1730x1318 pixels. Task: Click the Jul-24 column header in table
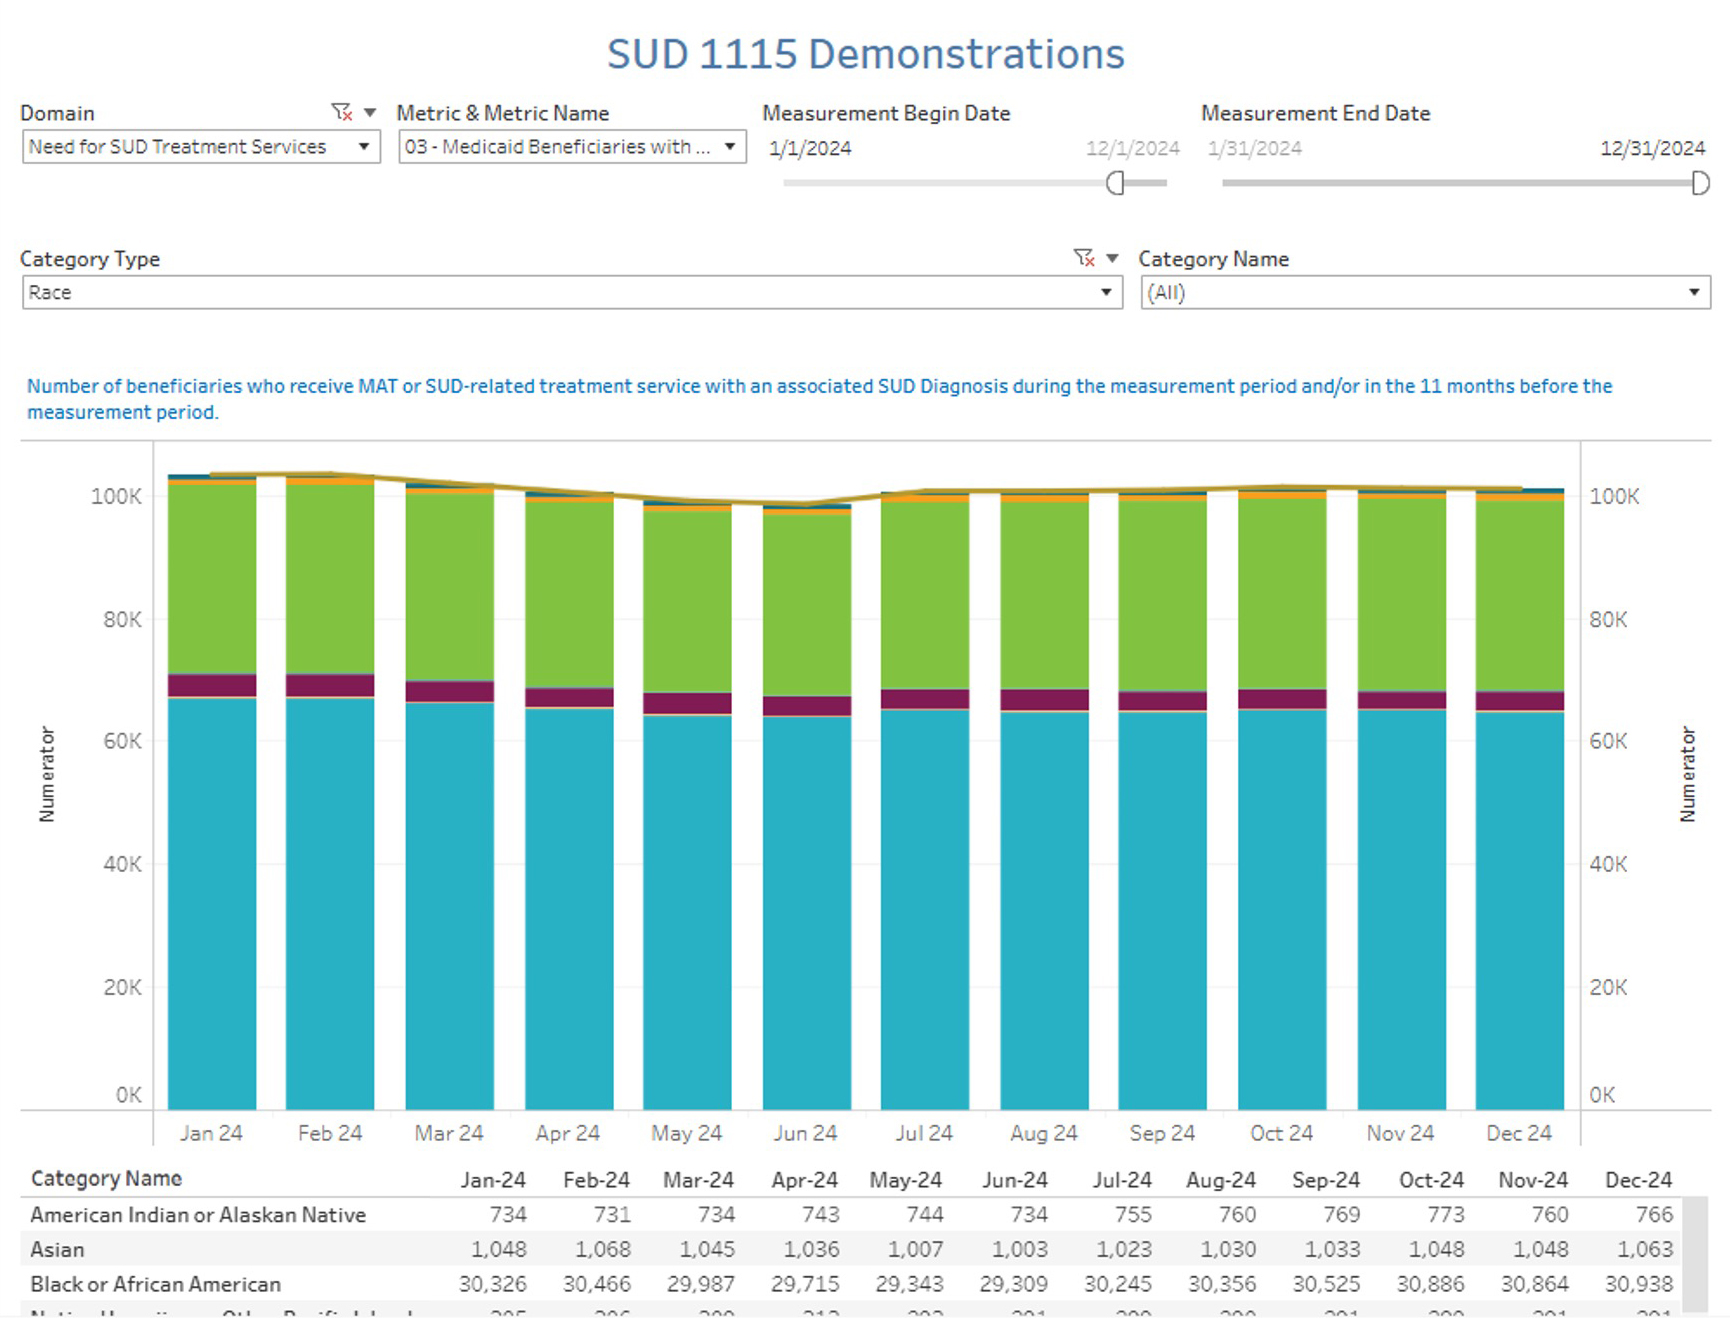1121,1180
